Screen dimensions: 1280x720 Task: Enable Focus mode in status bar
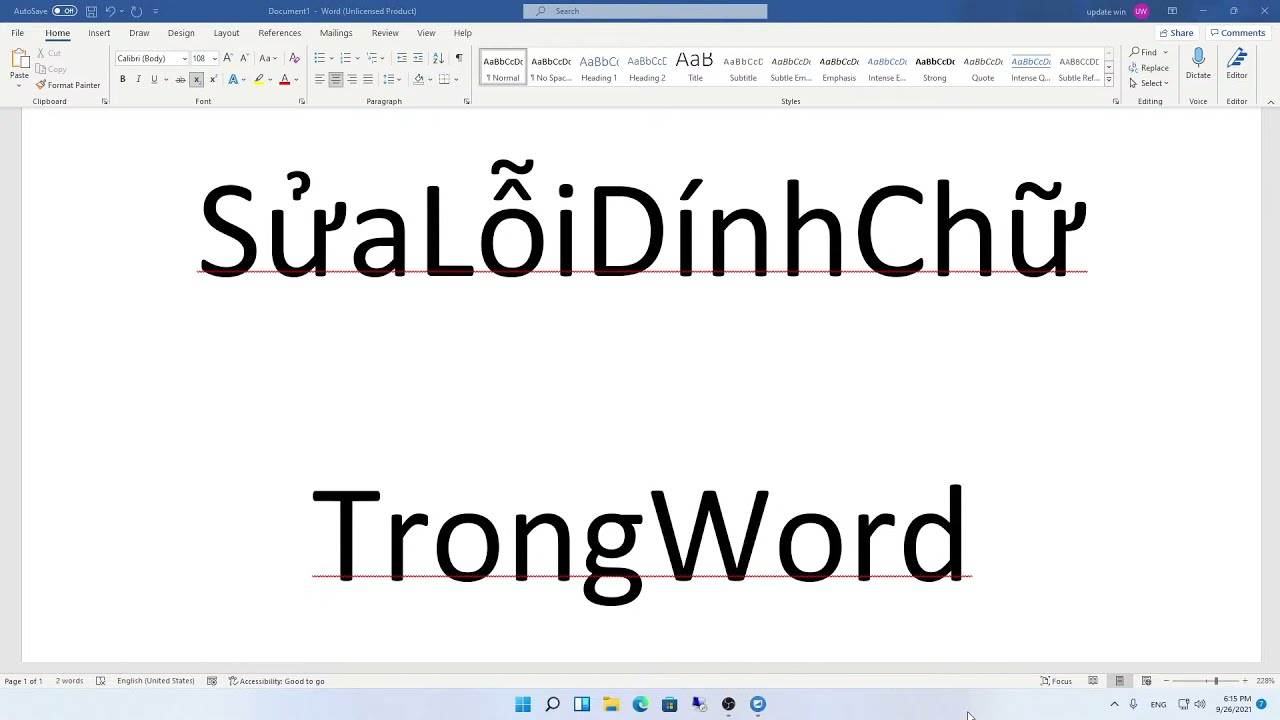1056,681
